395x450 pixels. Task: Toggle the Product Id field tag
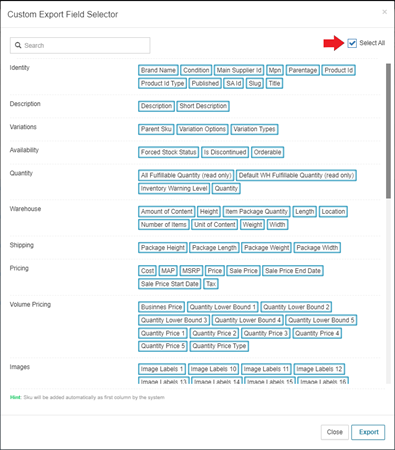[x=339, y=70]
